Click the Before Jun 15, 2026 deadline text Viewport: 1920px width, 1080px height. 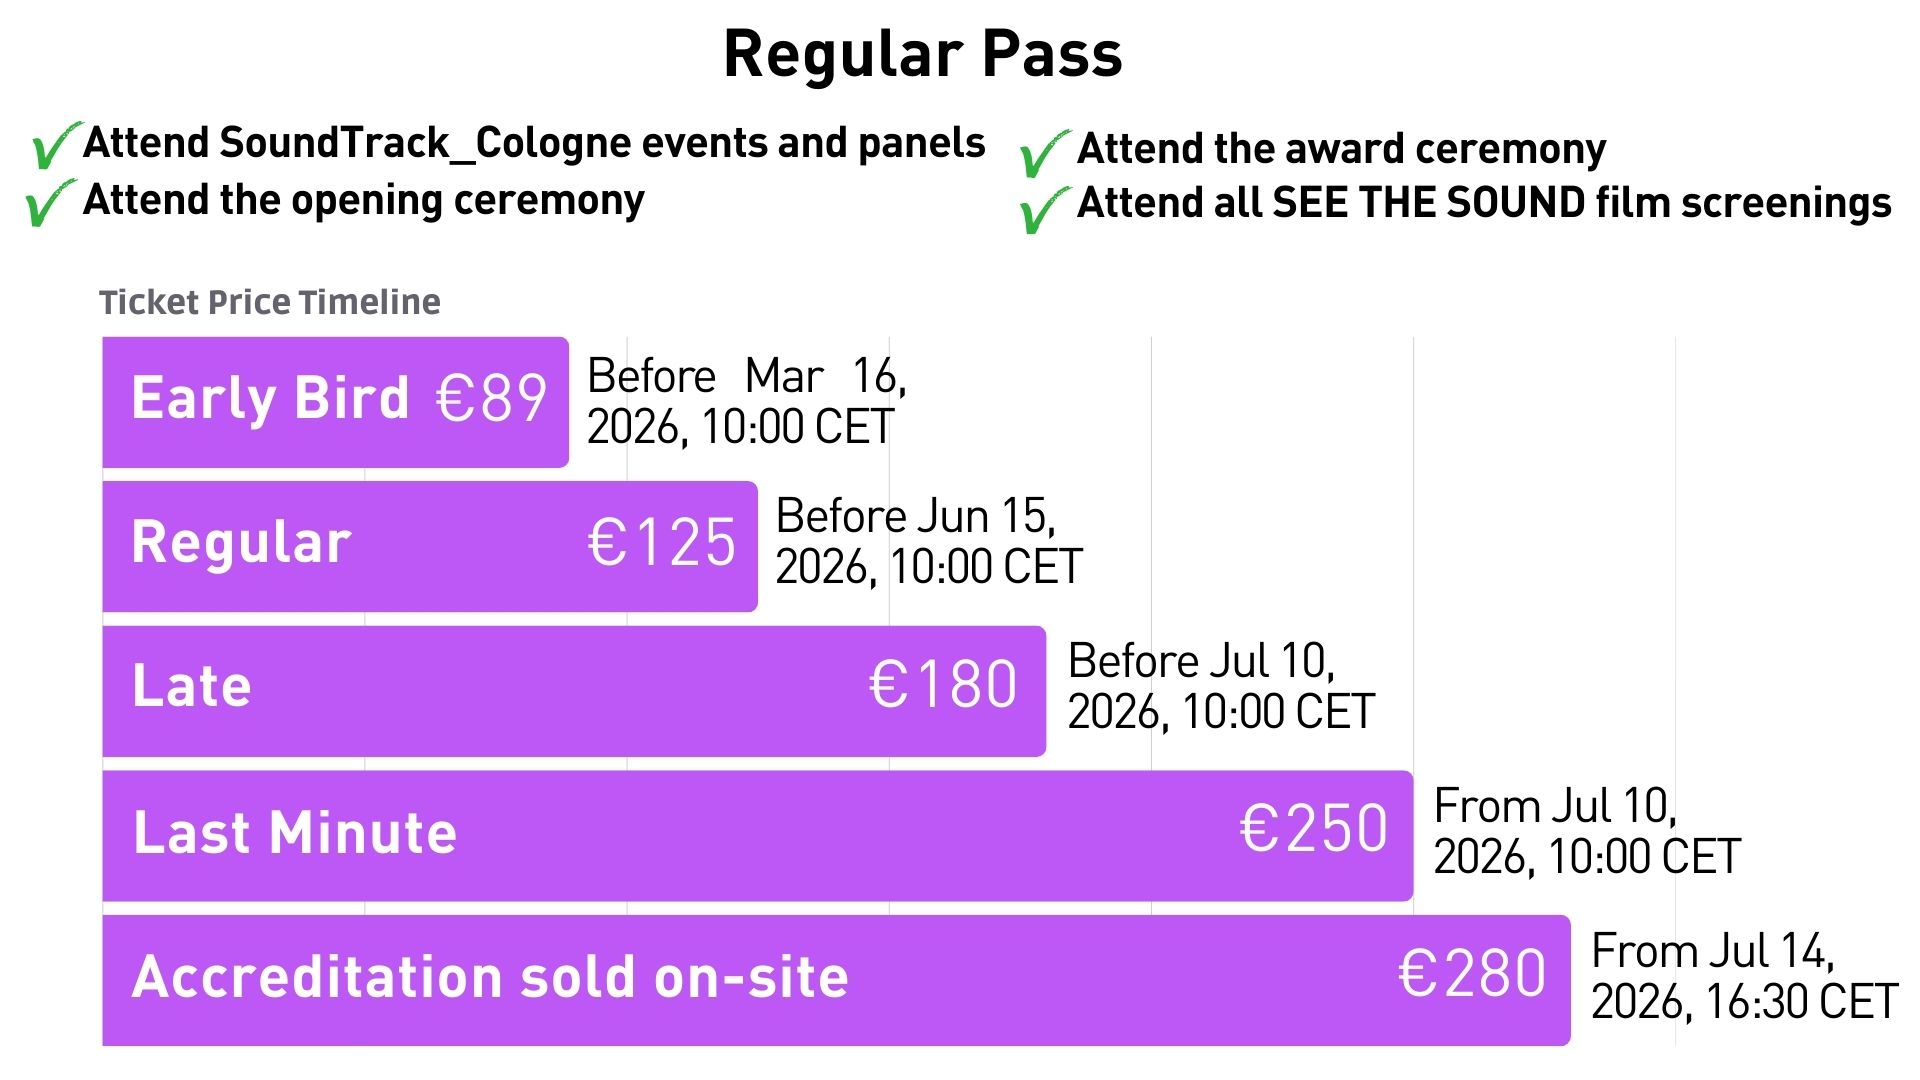(928, 542)
